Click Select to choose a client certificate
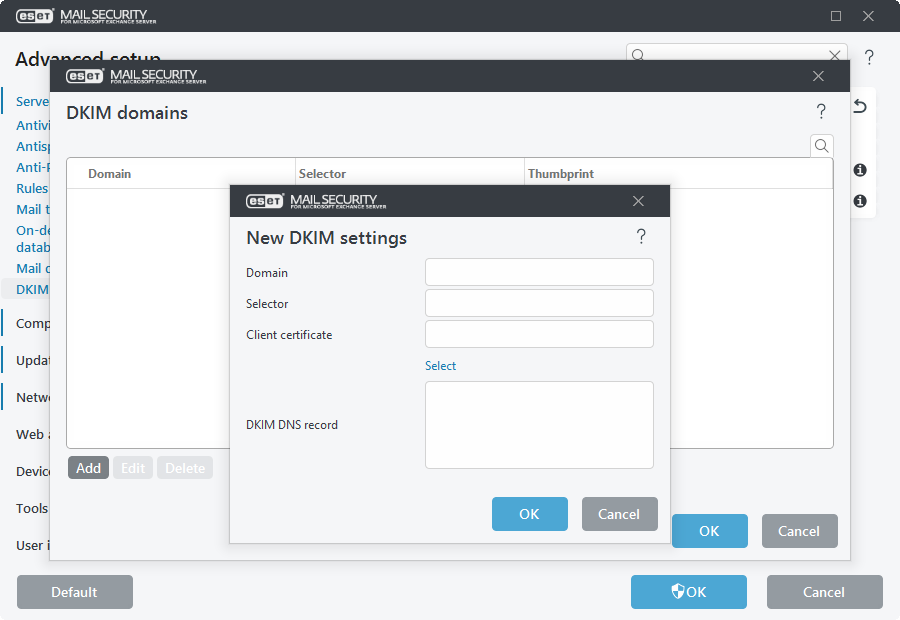Viewport: 900px width, 620px height. tap(440, 365)
